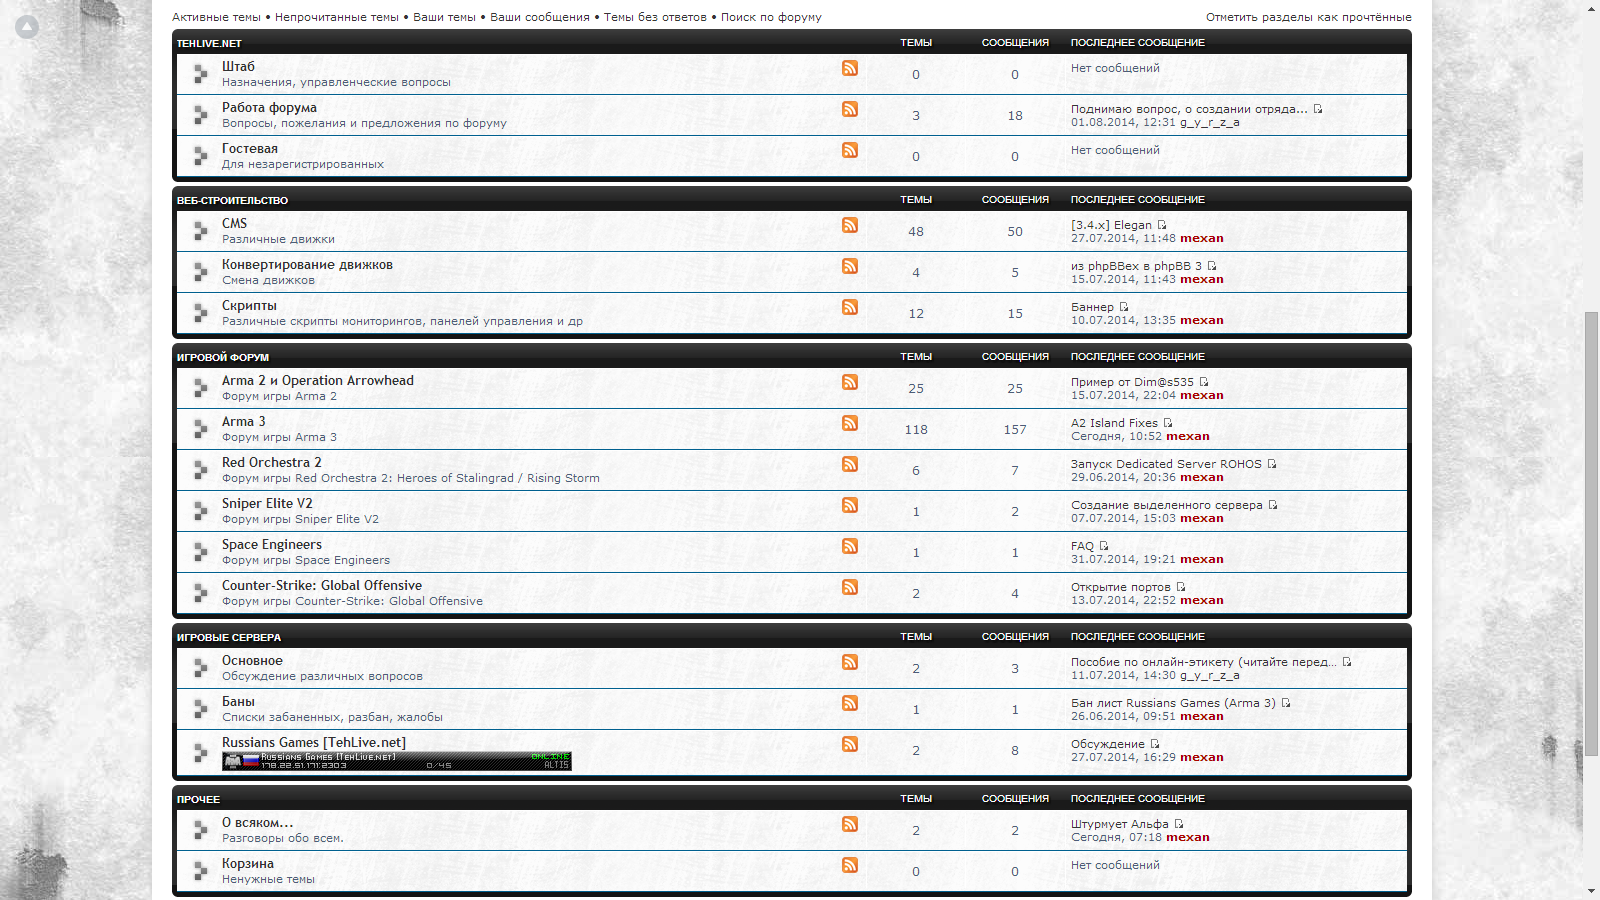Open the Баны forum
The image size is (1600, 900).
click(238, 701)
